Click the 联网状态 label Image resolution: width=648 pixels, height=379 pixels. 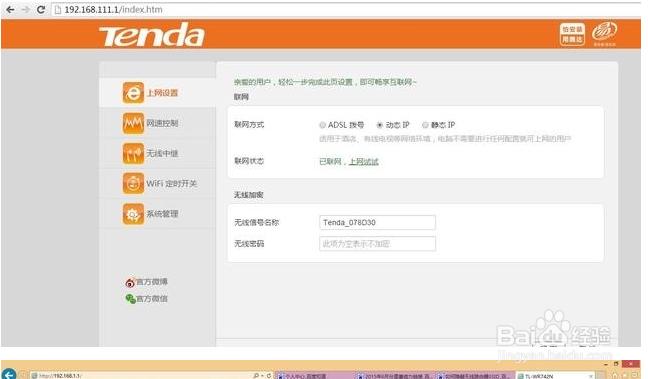point(249,161)
